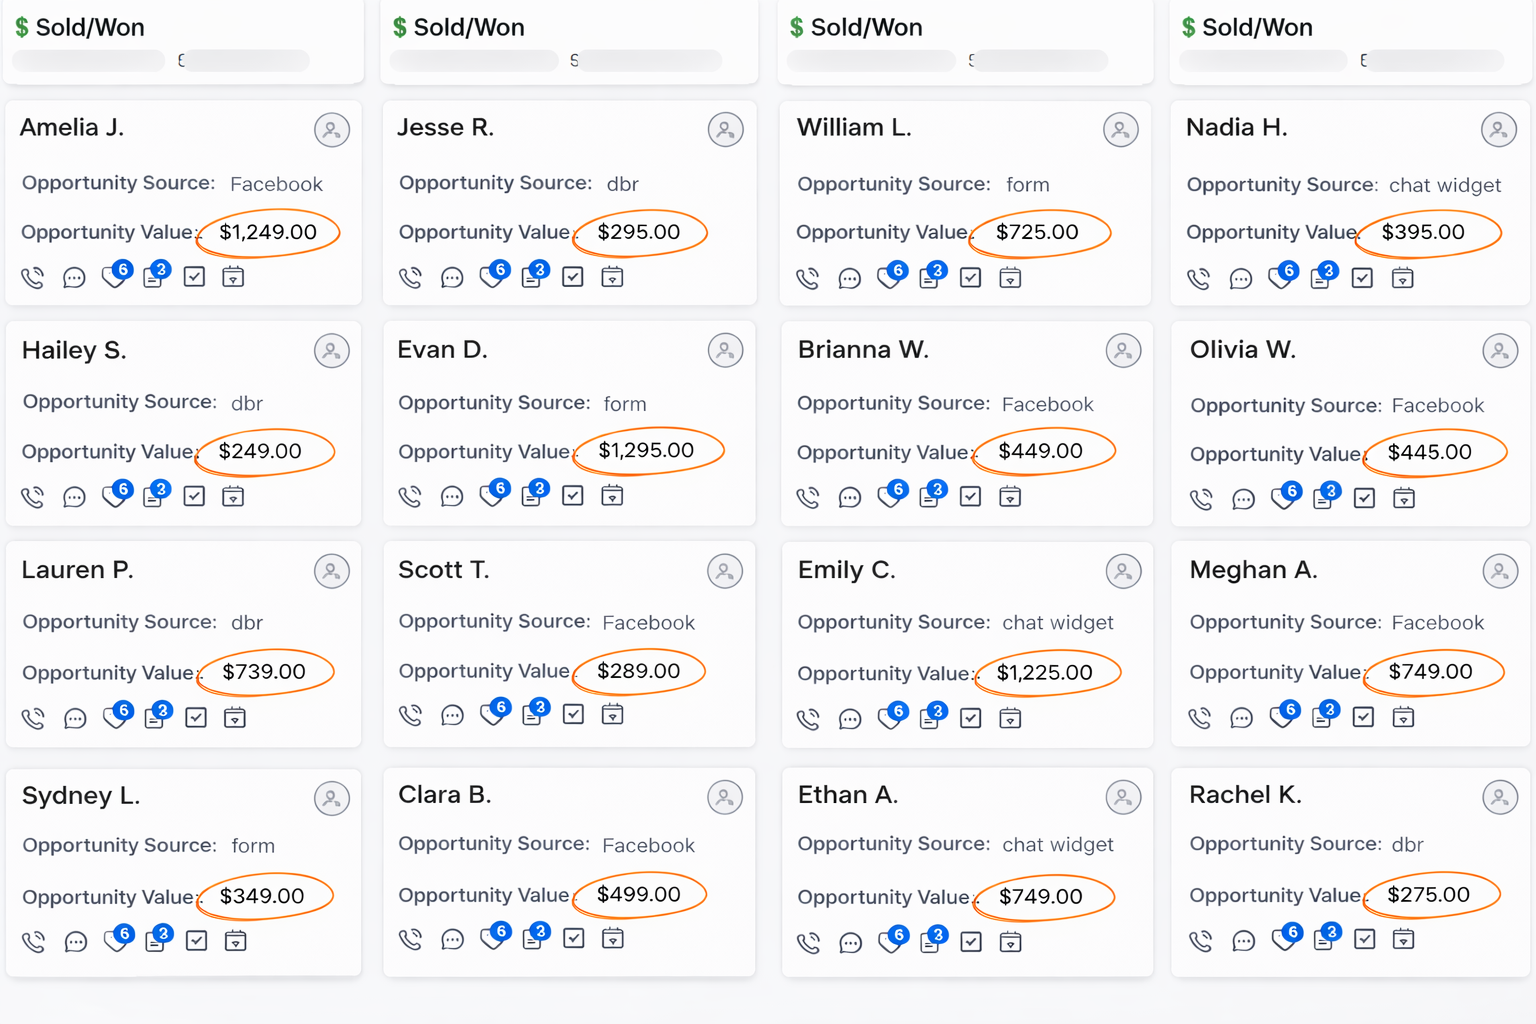Viewport: 1536px width, 1024px height.
Task: Click the task checkbox icon on Clara B.'s card
Action: click(x=573, y=938)
